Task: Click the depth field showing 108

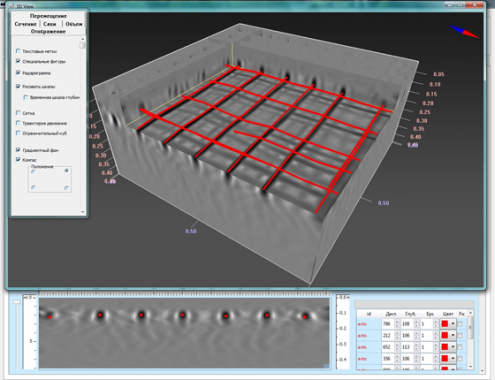Action: [x=407, y=324]
